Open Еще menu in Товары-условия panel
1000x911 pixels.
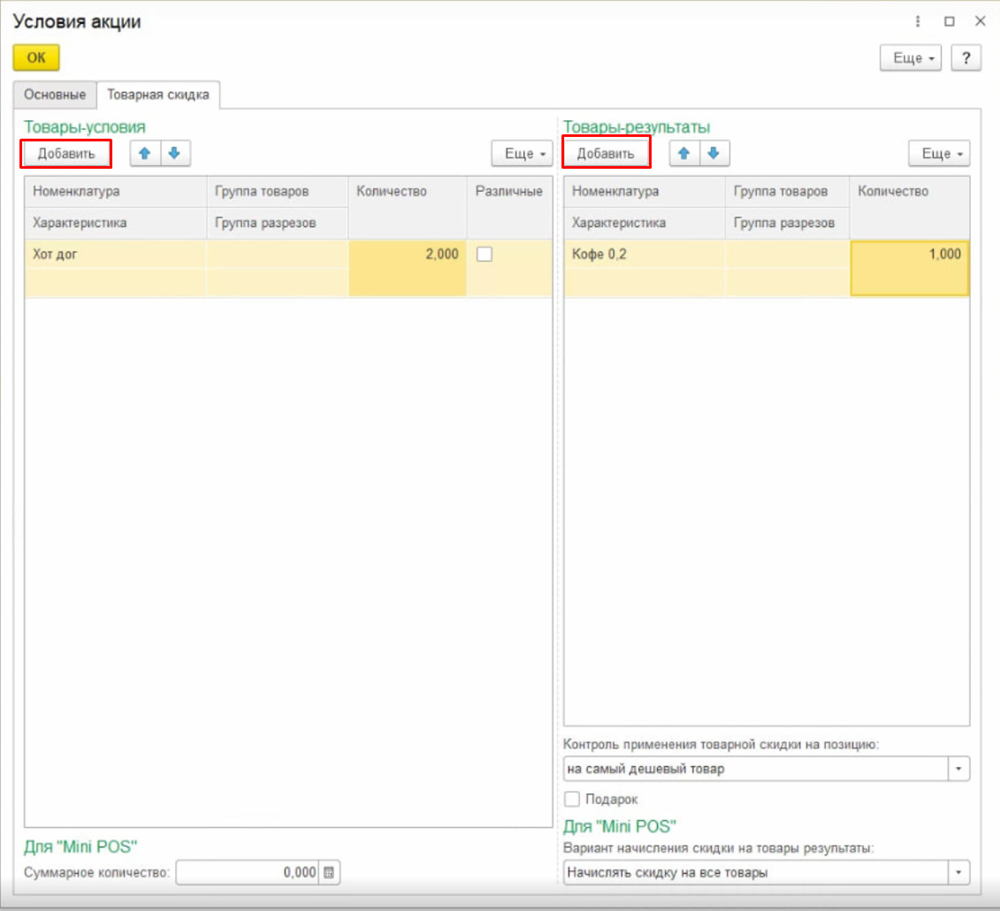pyautogui.click(x=522, y=154)
